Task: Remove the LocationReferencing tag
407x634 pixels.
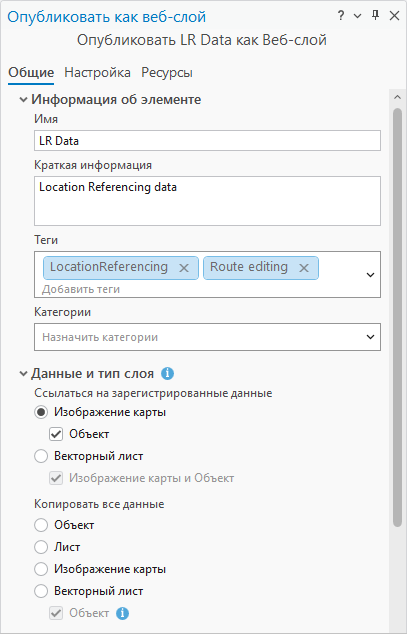Action: [184, 268]
